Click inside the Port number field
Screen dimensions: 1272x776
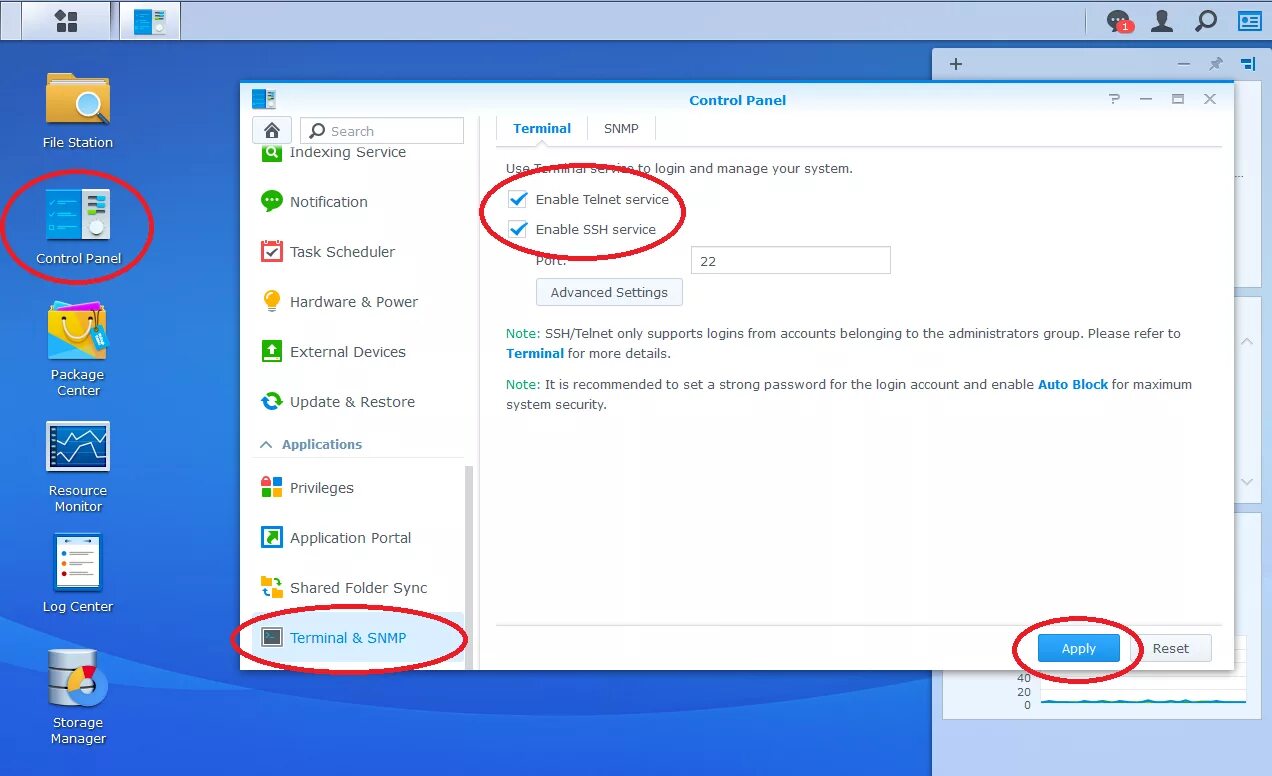tap(790, 260)
